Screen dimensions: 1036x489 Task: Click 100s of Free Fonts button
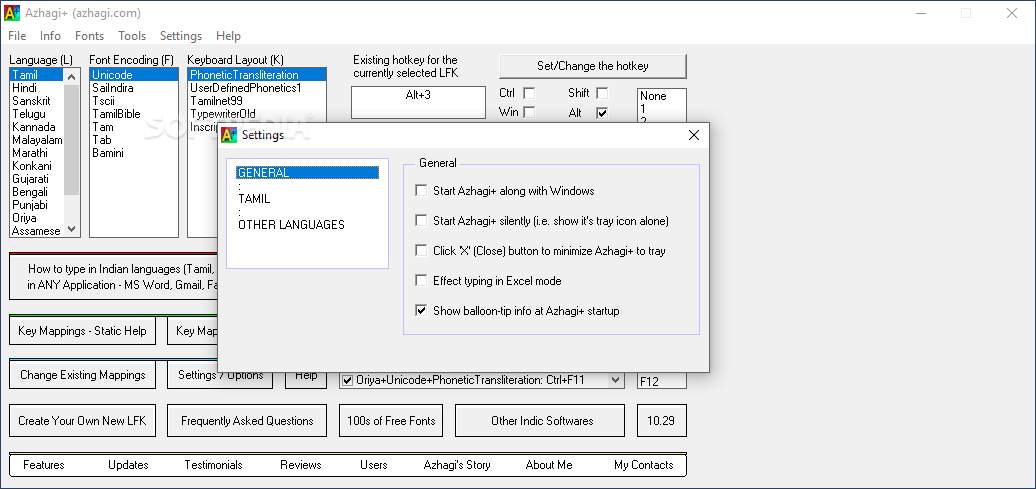[391, 420]
